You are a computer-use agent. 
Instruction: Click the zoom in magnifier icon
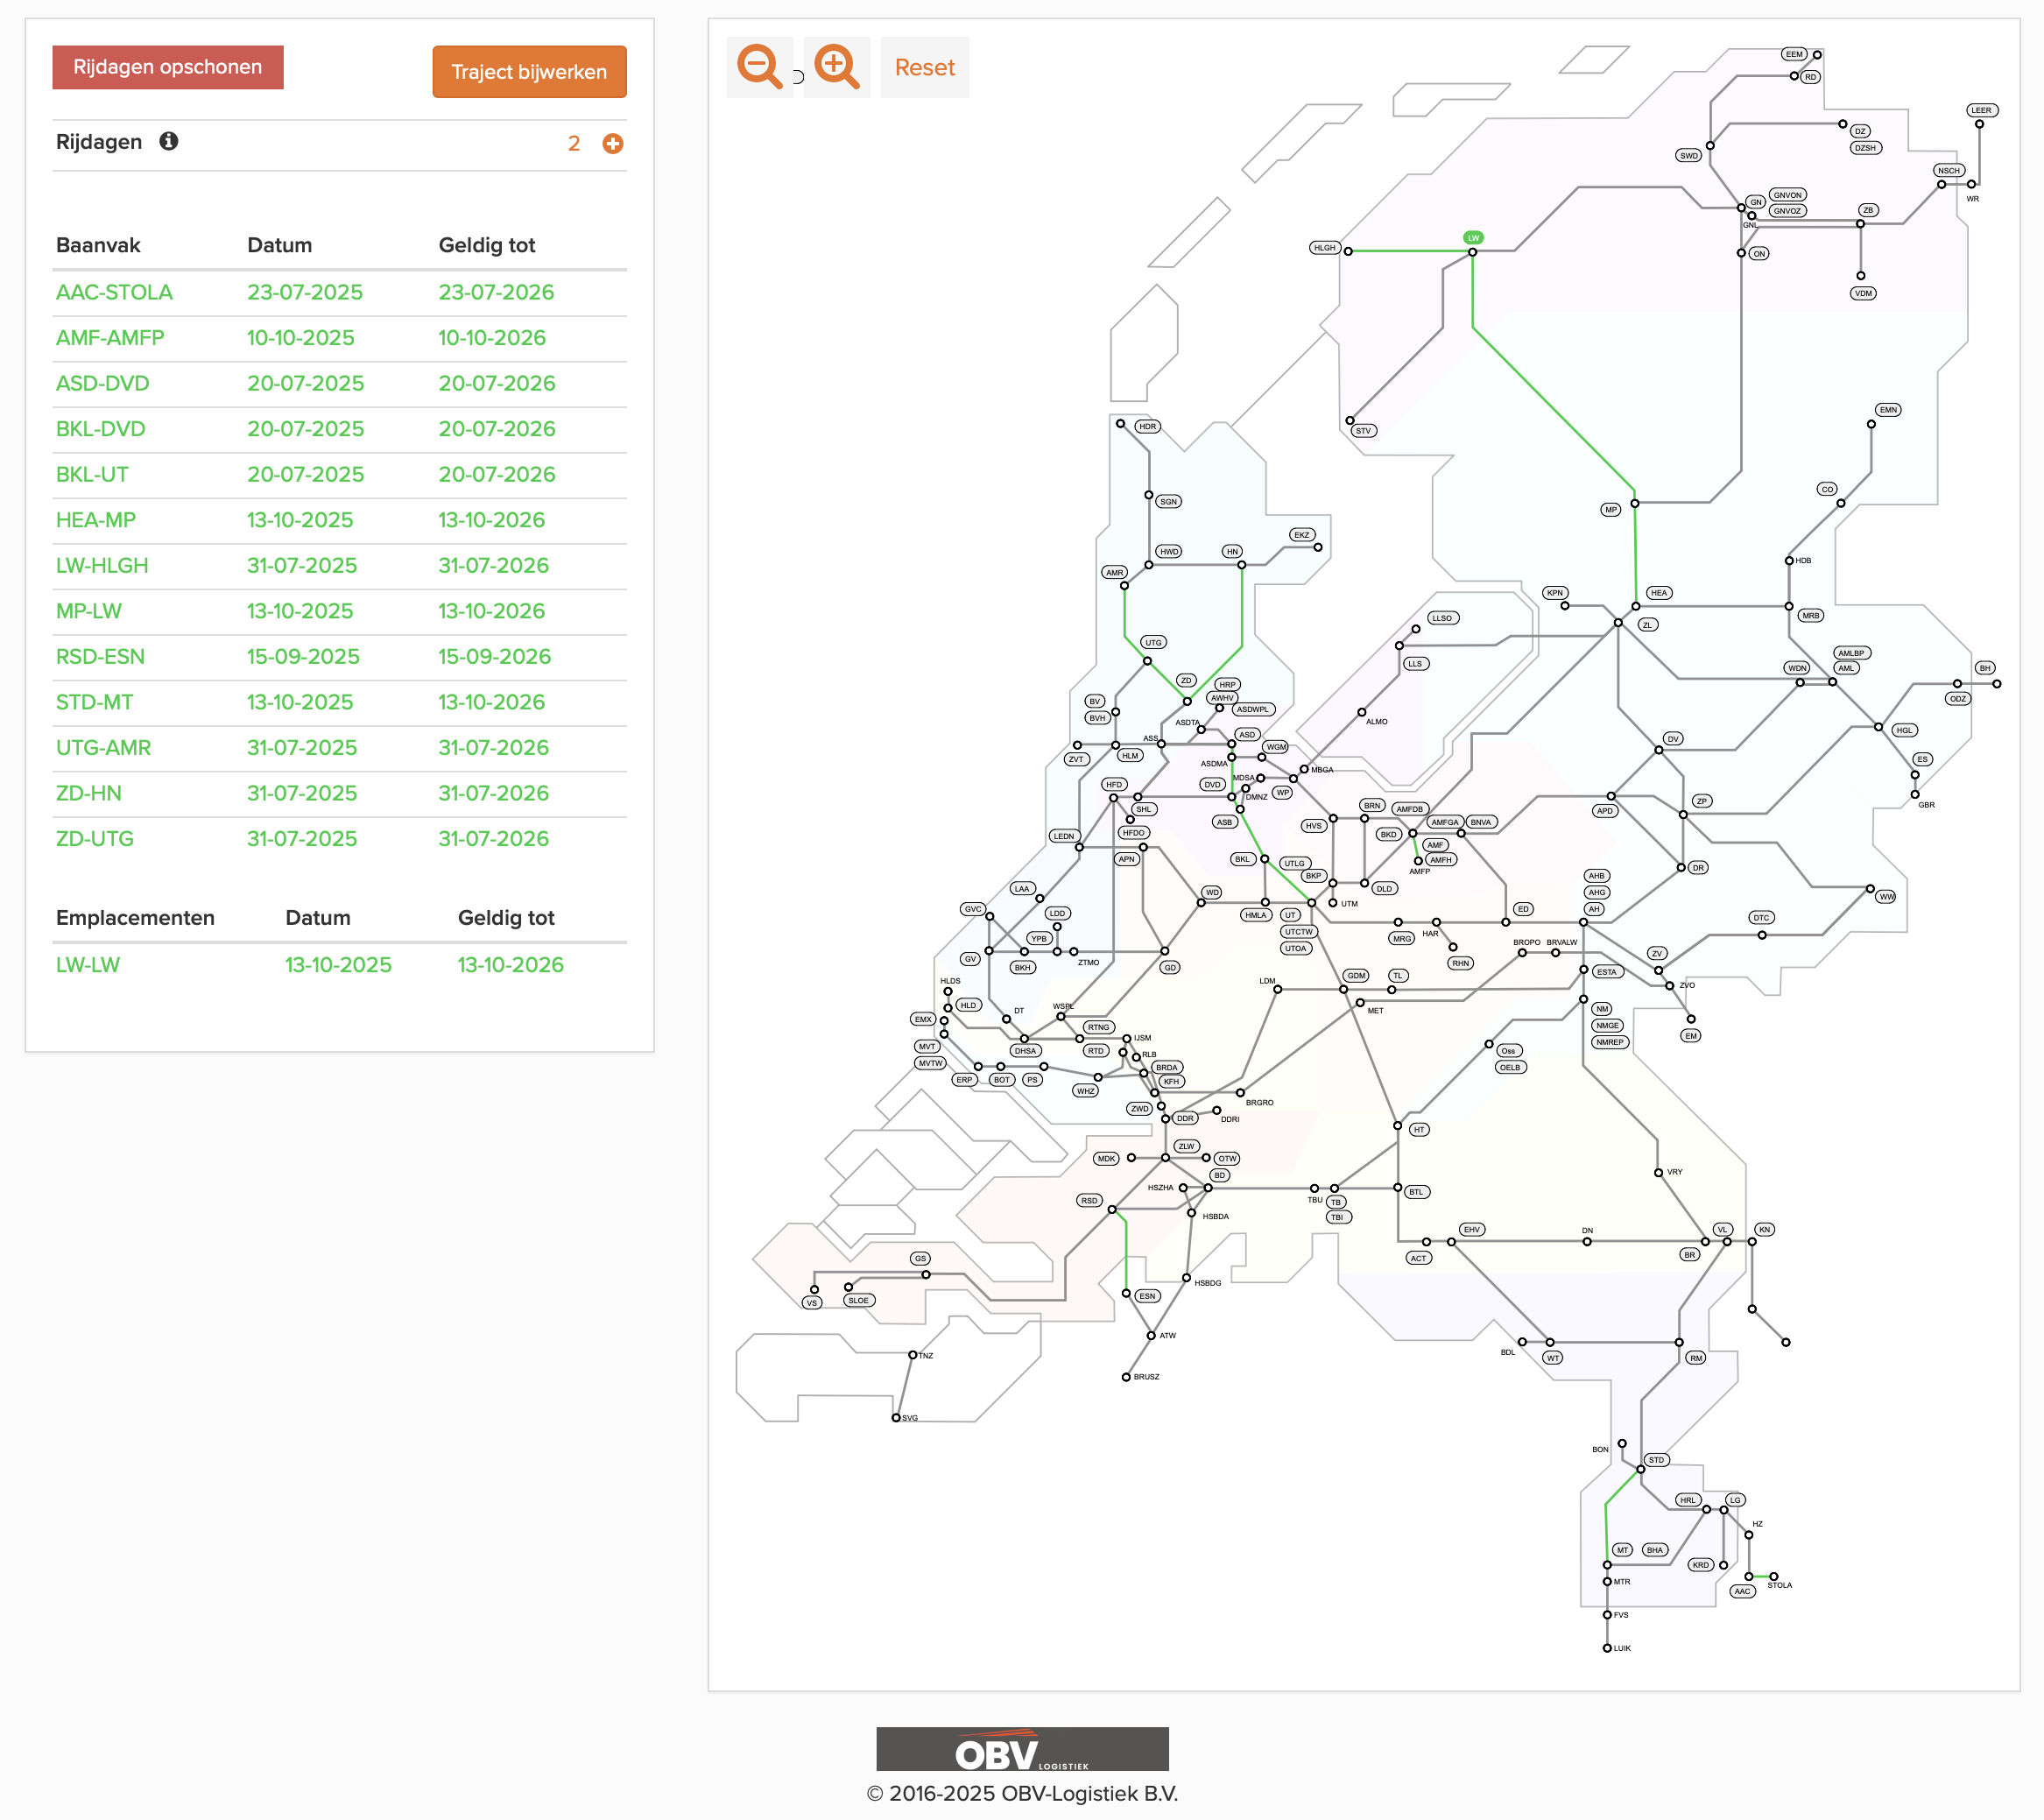tap(836, 67)
